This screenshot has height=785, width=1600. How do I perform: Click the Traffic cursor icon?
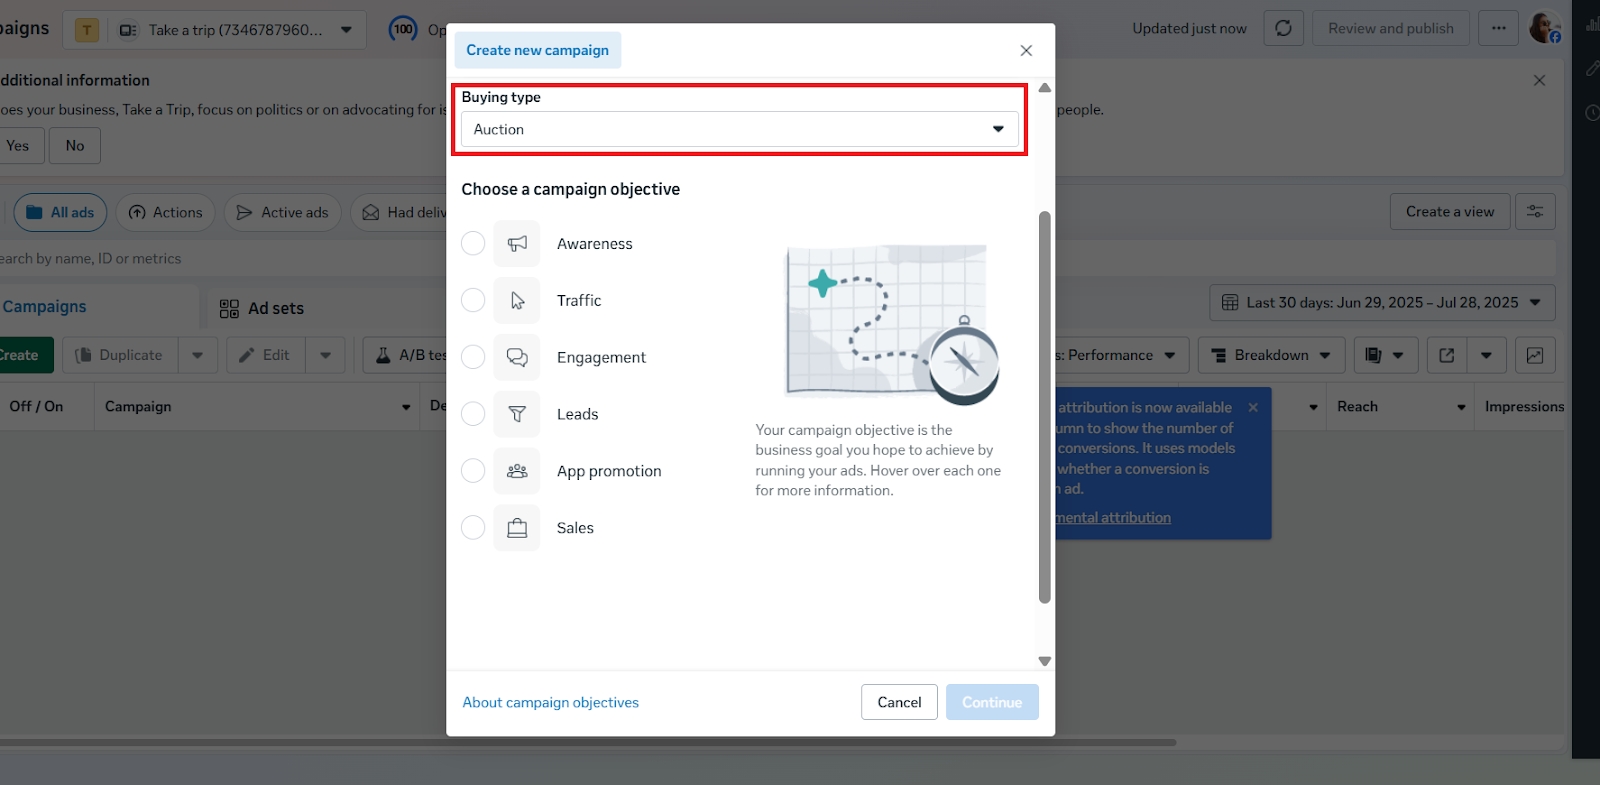click(x=517, y=301)
